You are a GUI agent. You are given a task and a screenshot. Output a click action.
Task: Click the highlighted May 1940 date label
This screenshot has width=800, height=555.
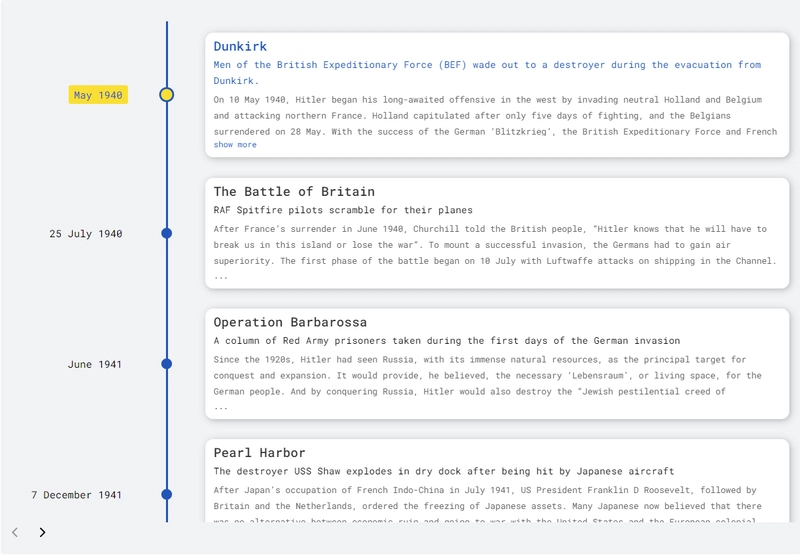(x=98, y=95)
